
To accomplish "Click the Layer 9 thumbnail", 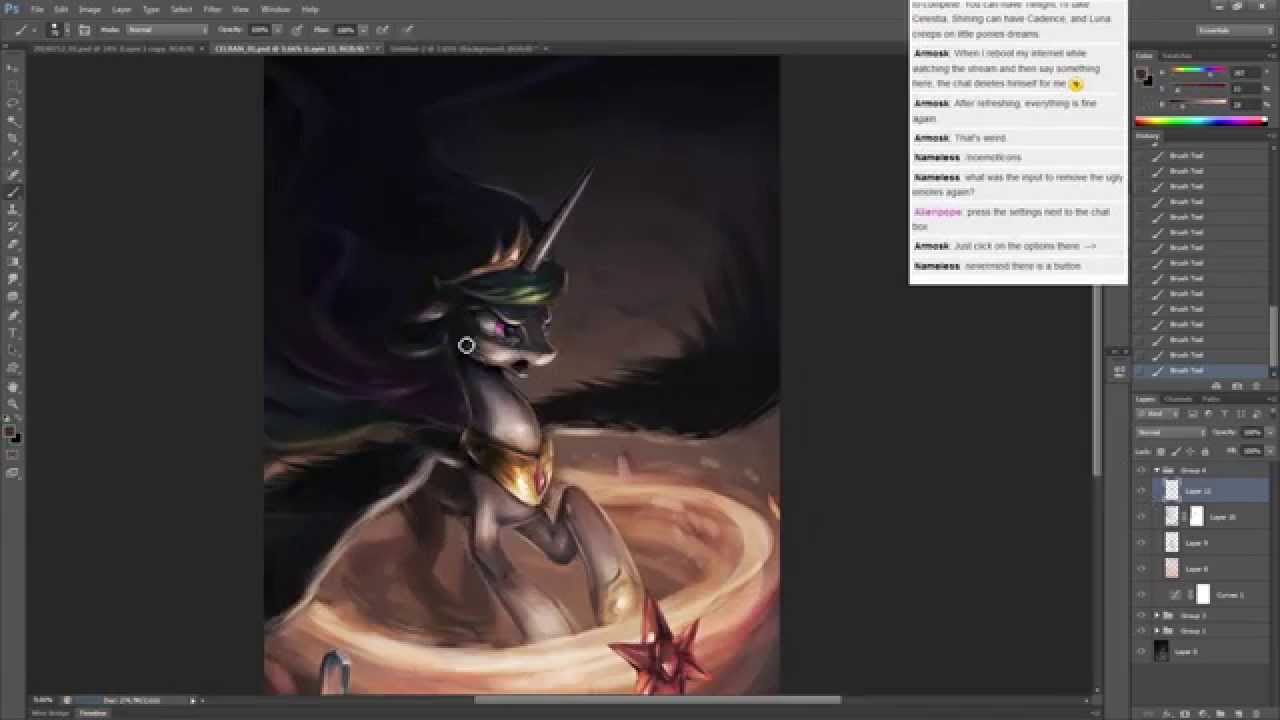I will (1172, 543).
